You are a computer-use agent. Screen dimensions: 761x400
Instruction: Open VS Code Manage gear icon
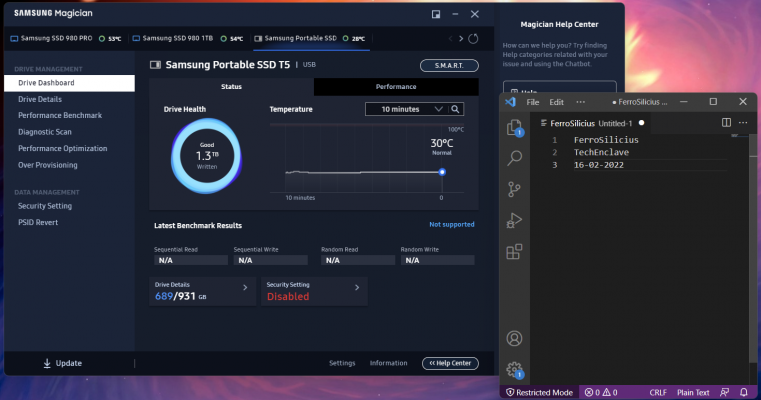[514, 370]
